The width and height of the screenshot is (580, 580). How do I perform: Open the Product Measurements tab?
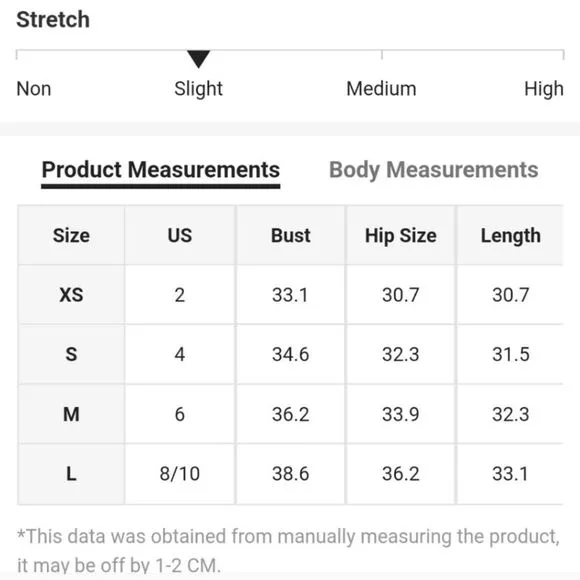click(161, 170)
